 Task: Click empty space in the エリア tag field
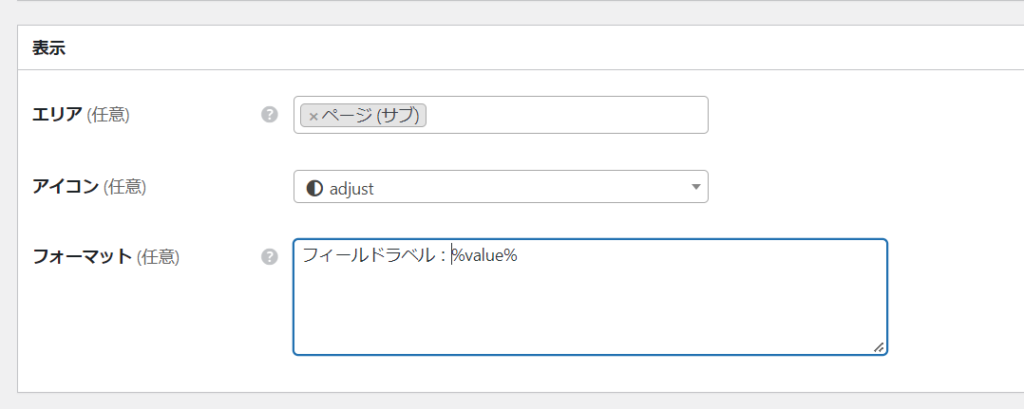[x=570, y=115]
